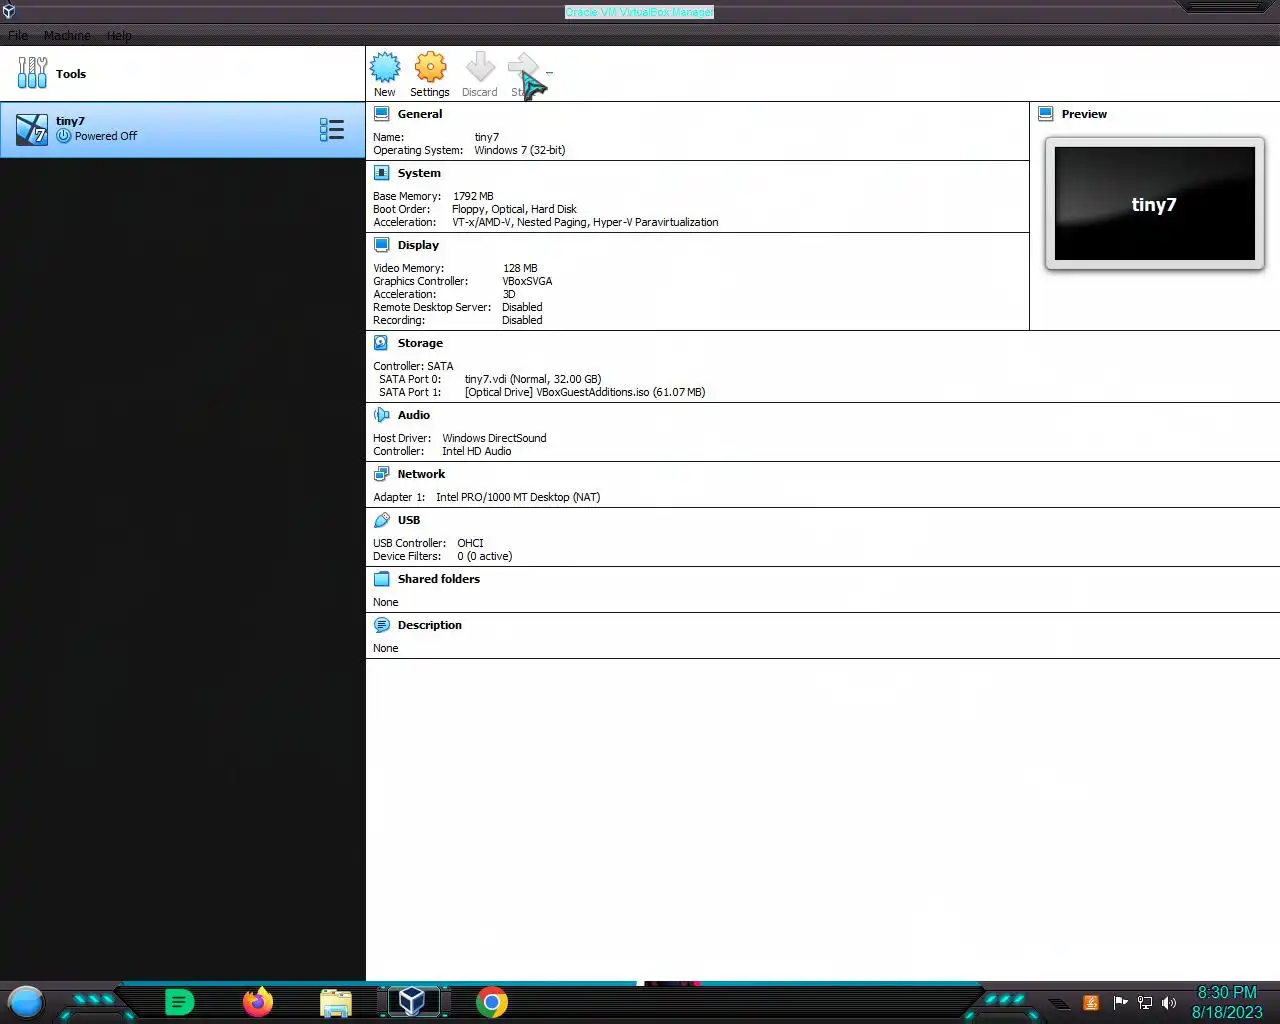Click the Windows Start orb on taskbar
1280x1024 pixels.
(26, 1001)
